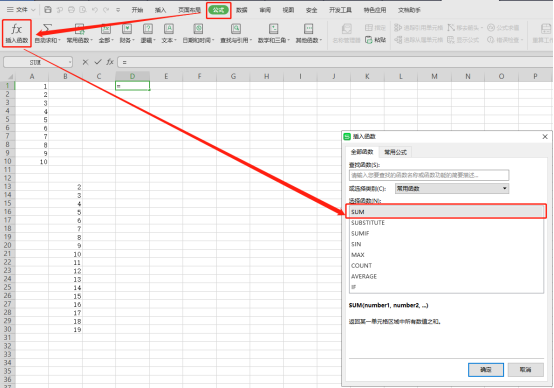Select SUBSTITUTE in function list

tap(446, 223)
